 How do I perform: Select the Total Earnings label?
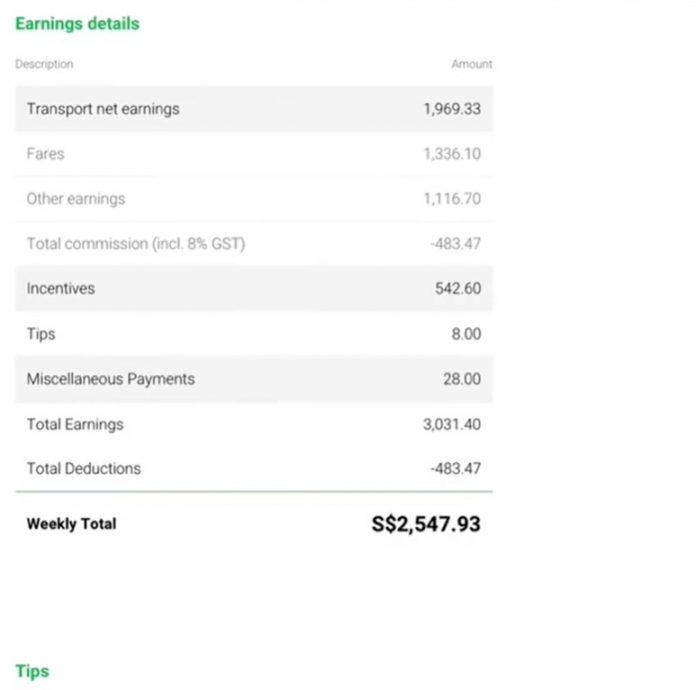coord(75,424)
